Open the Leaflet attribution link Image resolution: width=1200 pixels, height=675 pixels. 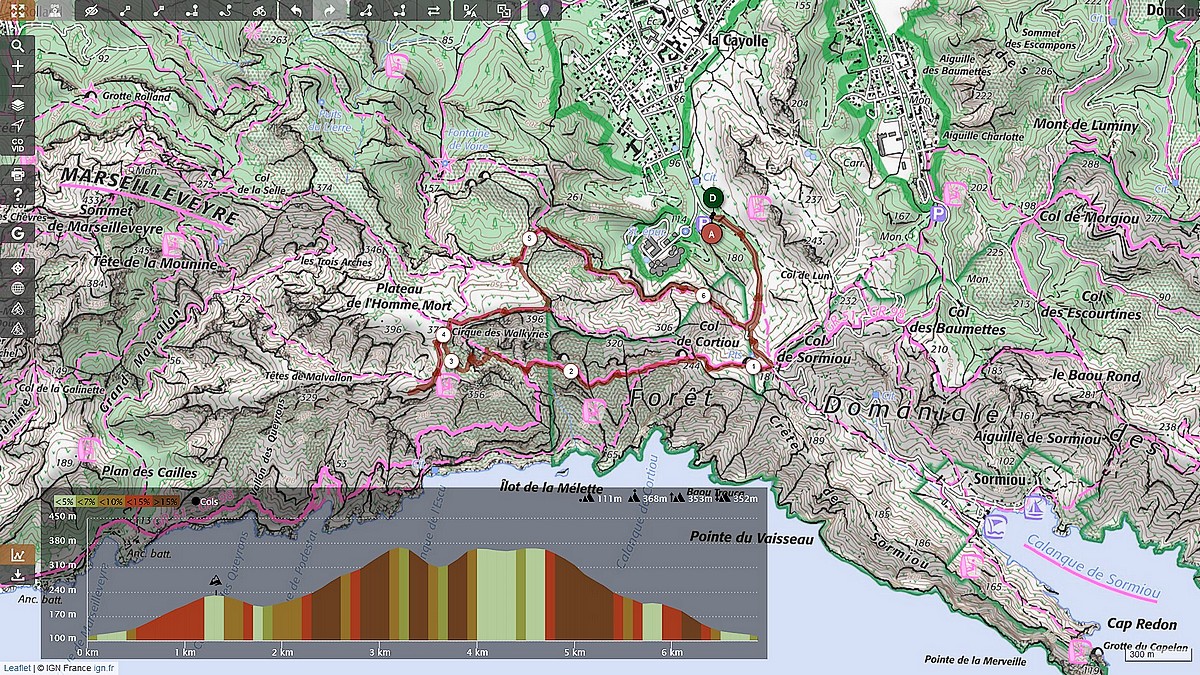tap(16, 668)
